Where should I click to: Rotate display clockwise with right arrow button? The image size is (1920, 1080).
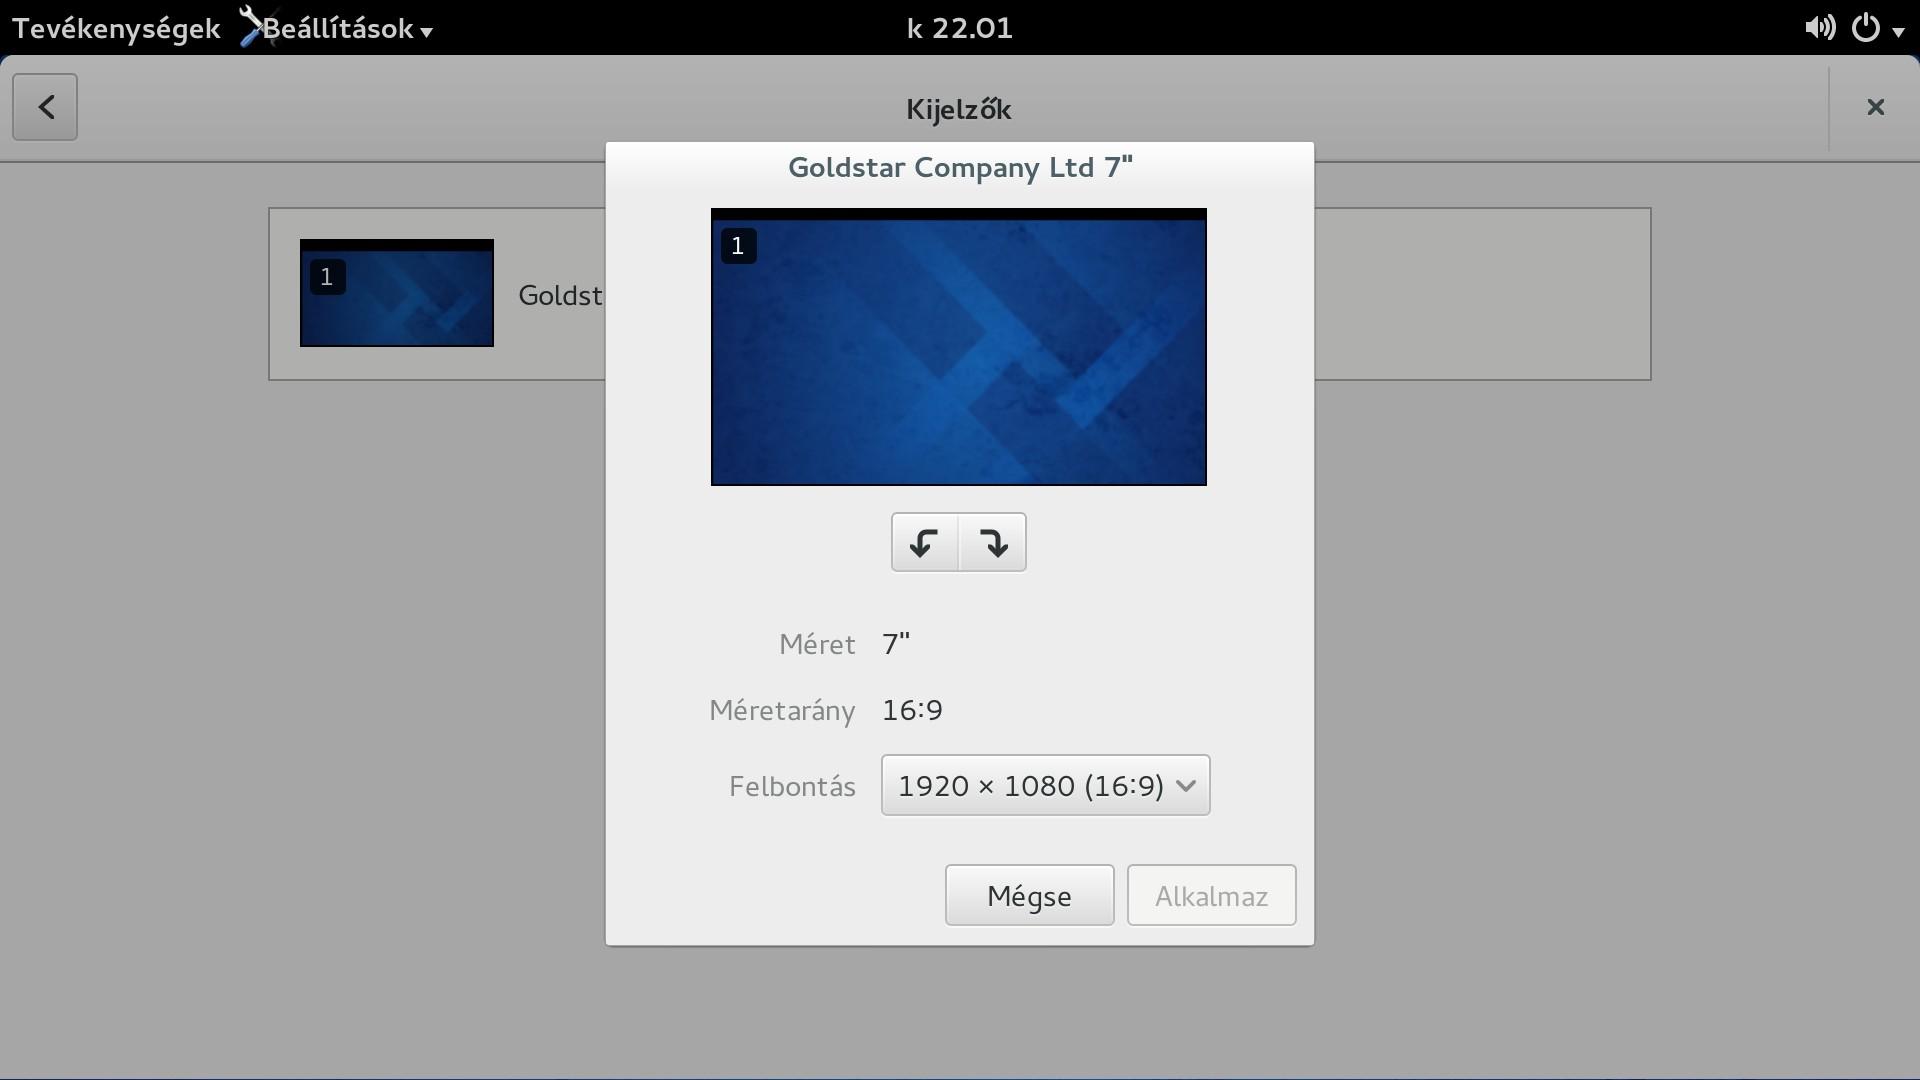pos(993,543)
